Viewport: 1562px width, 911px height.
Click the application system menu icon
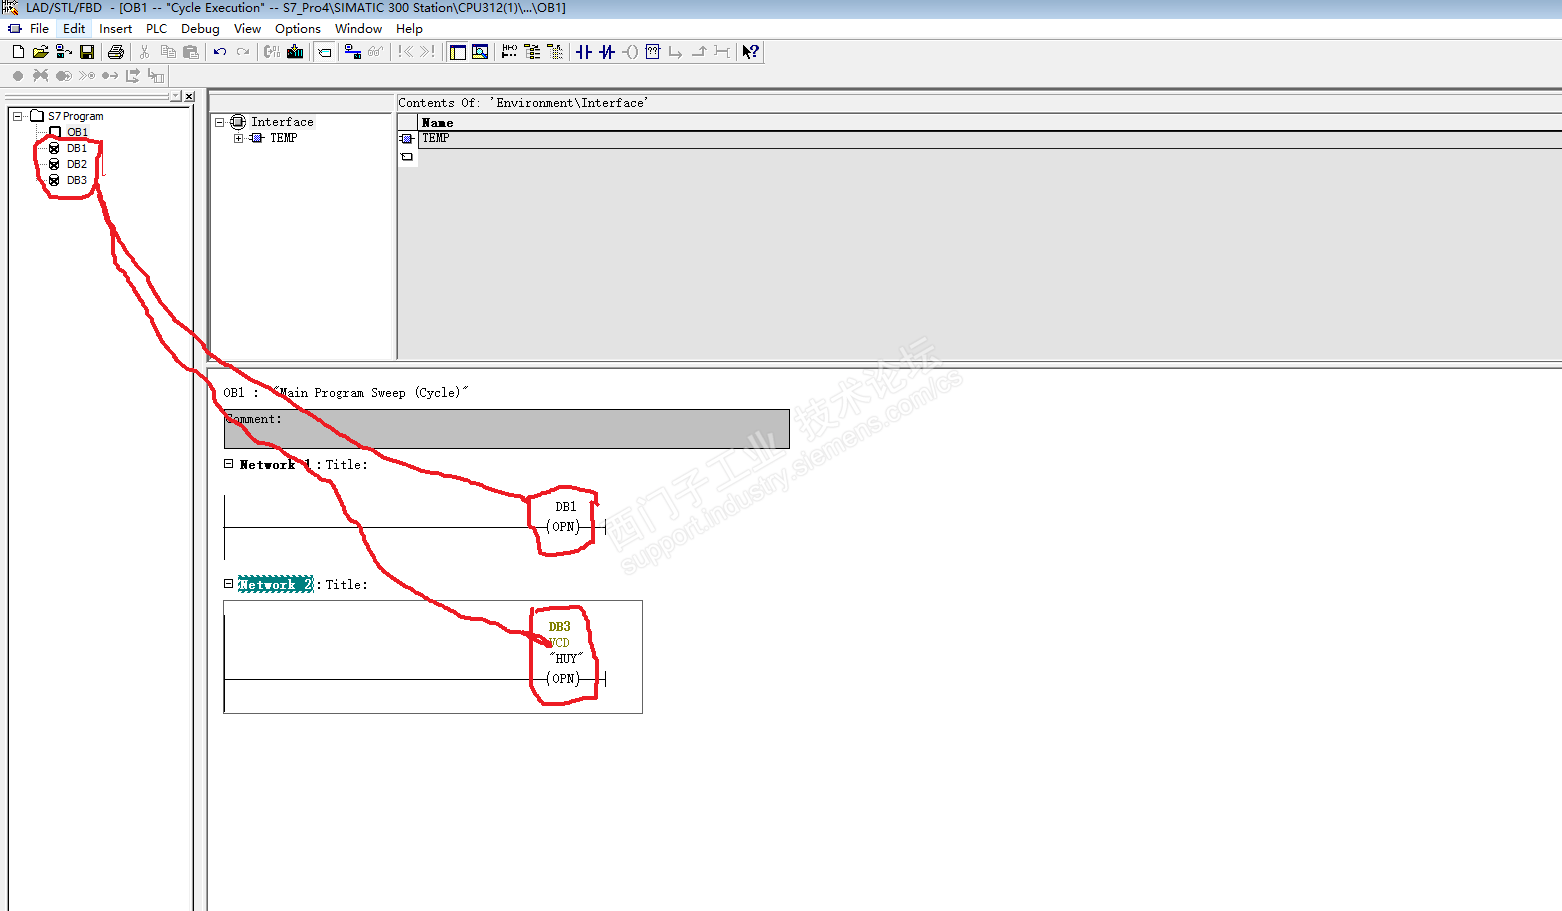(x=14, y=29)
